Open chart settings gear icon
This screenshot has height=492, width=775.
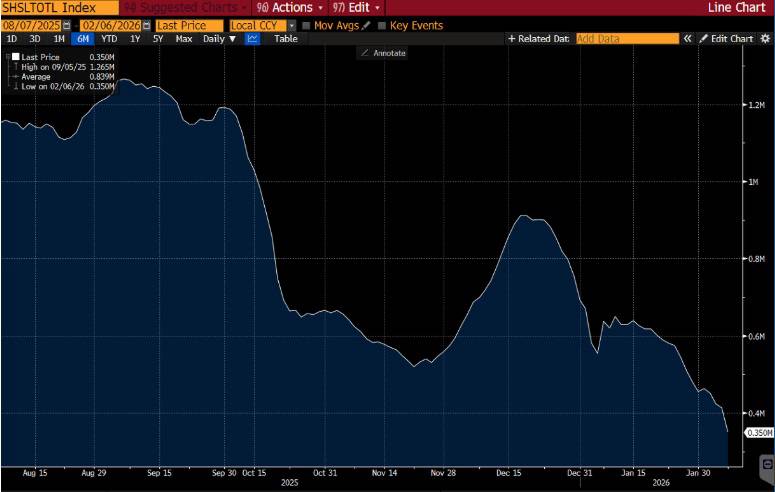(765, 39)
